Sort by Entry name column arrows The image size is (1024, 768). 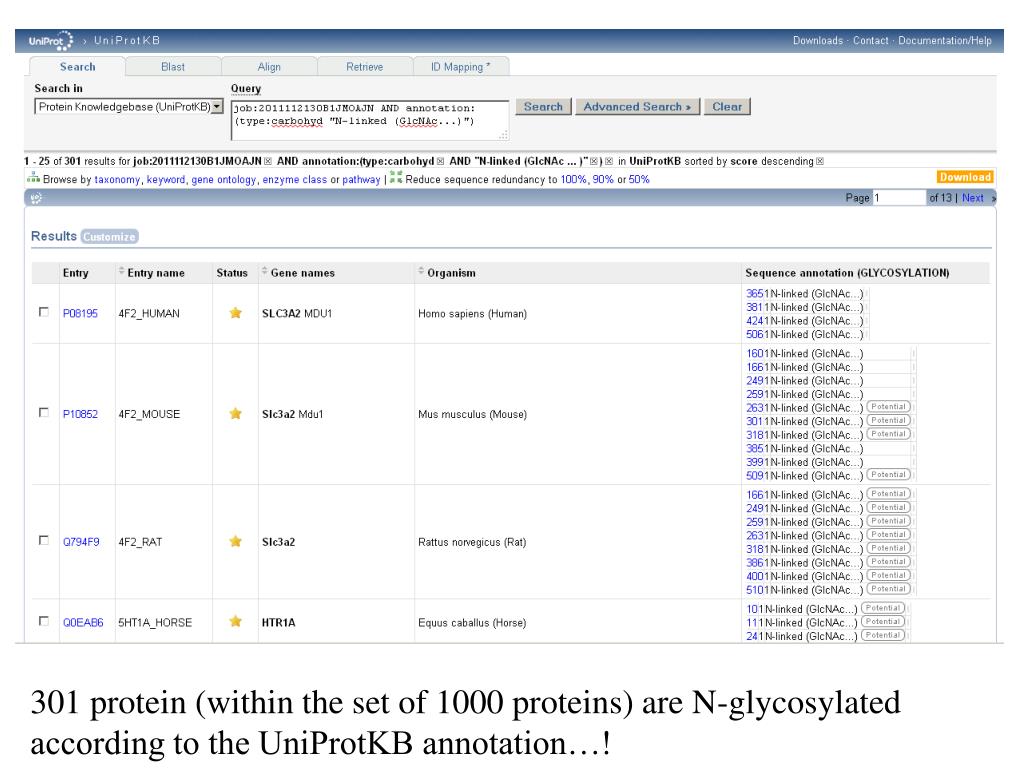coord(121,271)
